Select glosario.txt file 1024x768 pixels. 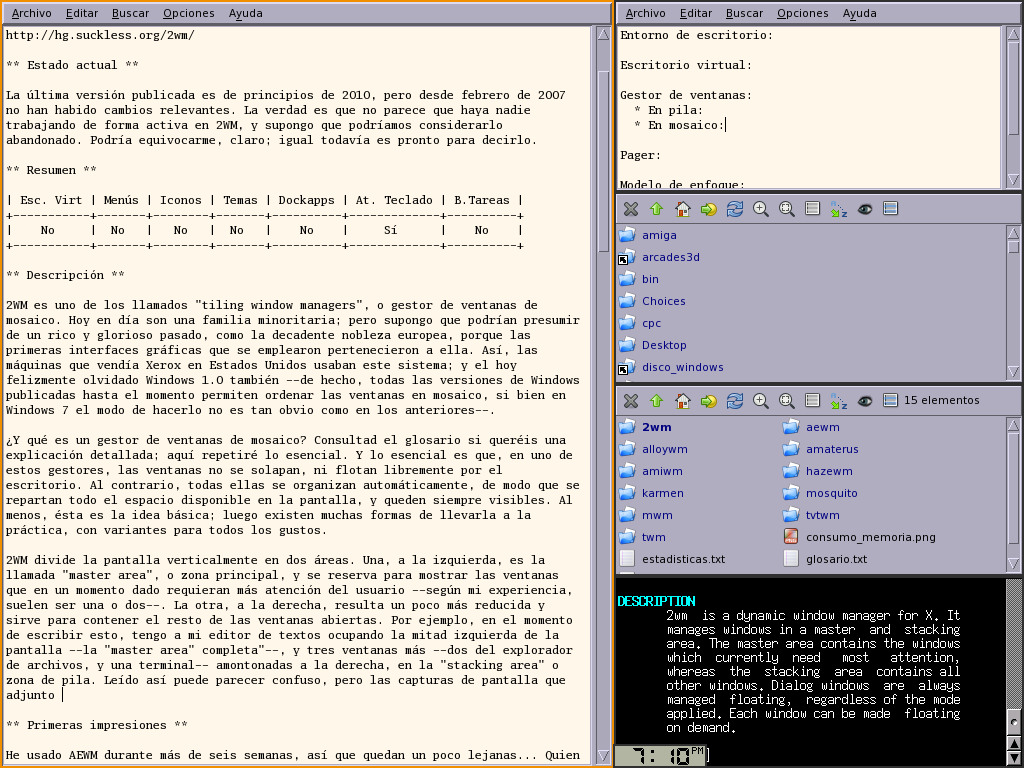[825, 559]
